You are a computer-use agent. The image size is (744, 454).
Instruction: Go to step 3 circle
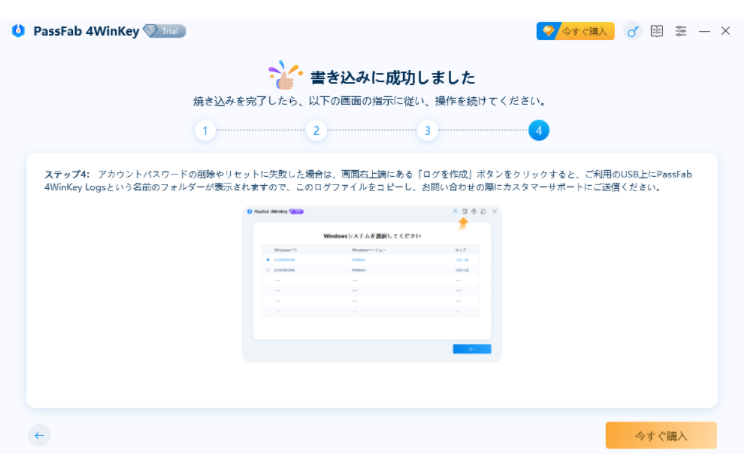[x=427, y=130]
